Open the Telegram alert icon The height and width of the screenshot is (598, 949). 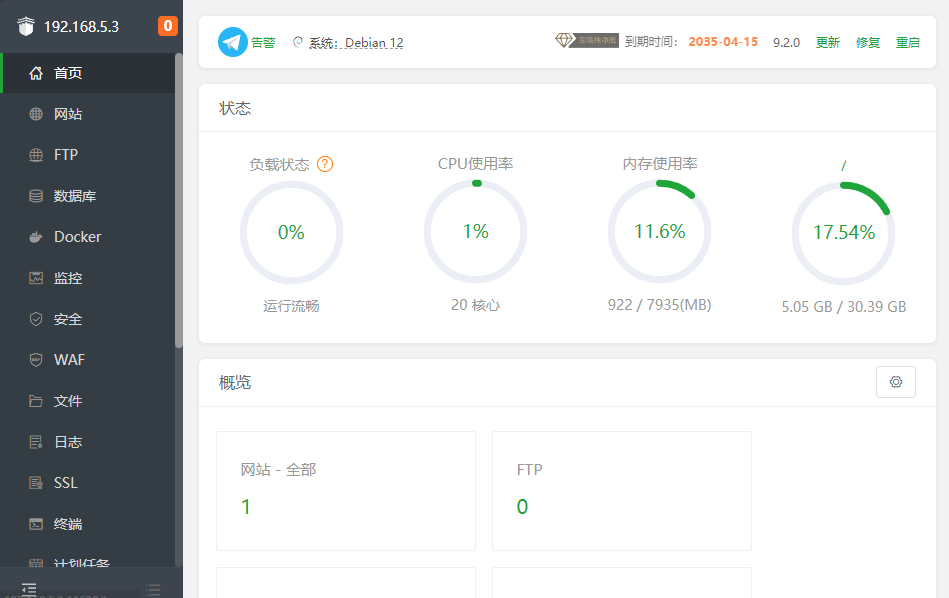(232, 42)
